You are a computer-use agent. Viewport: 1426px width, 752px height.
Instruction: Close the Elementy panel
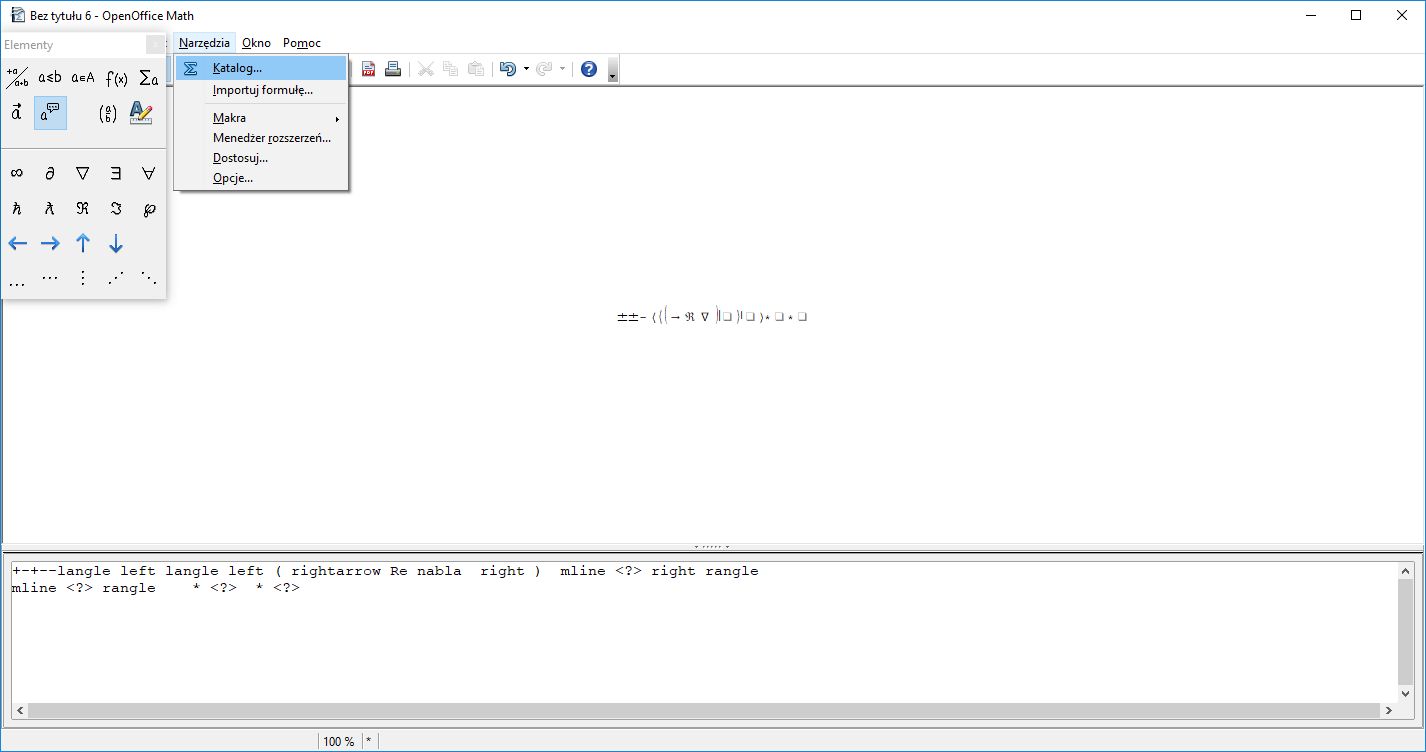pos(155,44)
